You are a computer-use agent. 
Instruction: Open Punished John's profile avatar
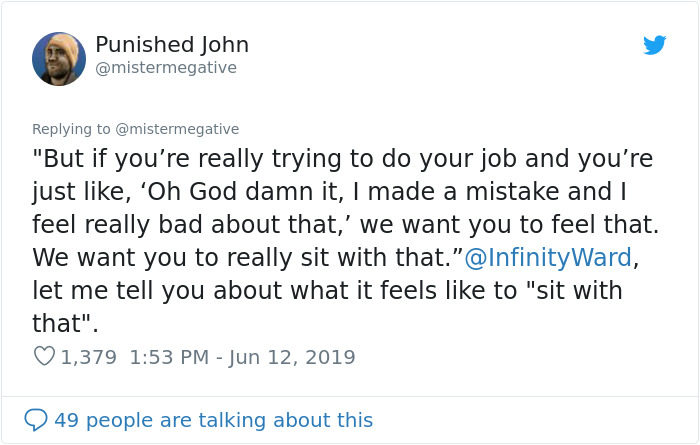[x=59, y=59]
